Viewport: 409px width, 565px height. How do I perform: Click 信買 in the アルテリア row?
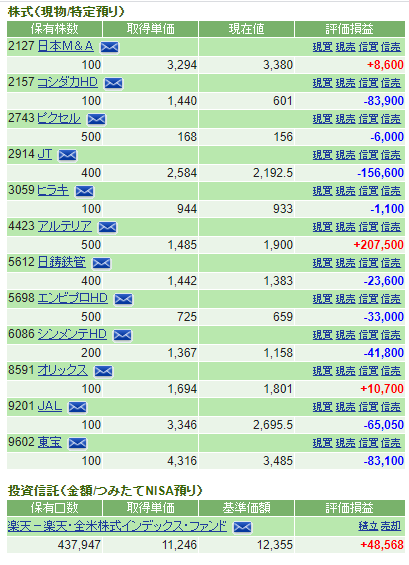click(x=368, y=227)
